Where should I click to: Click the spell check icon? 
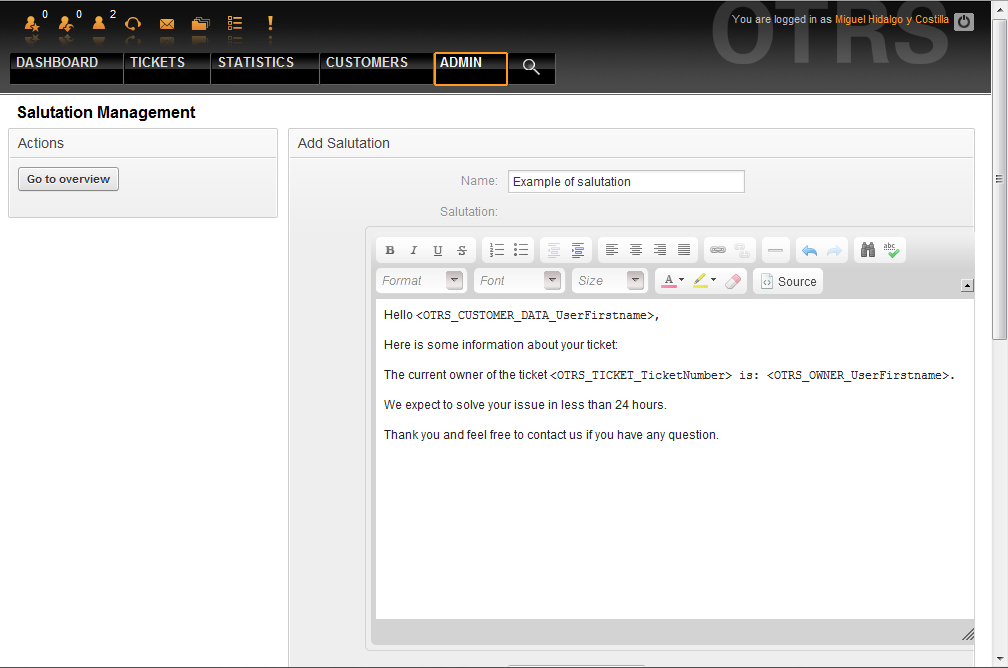pos(892,250)
